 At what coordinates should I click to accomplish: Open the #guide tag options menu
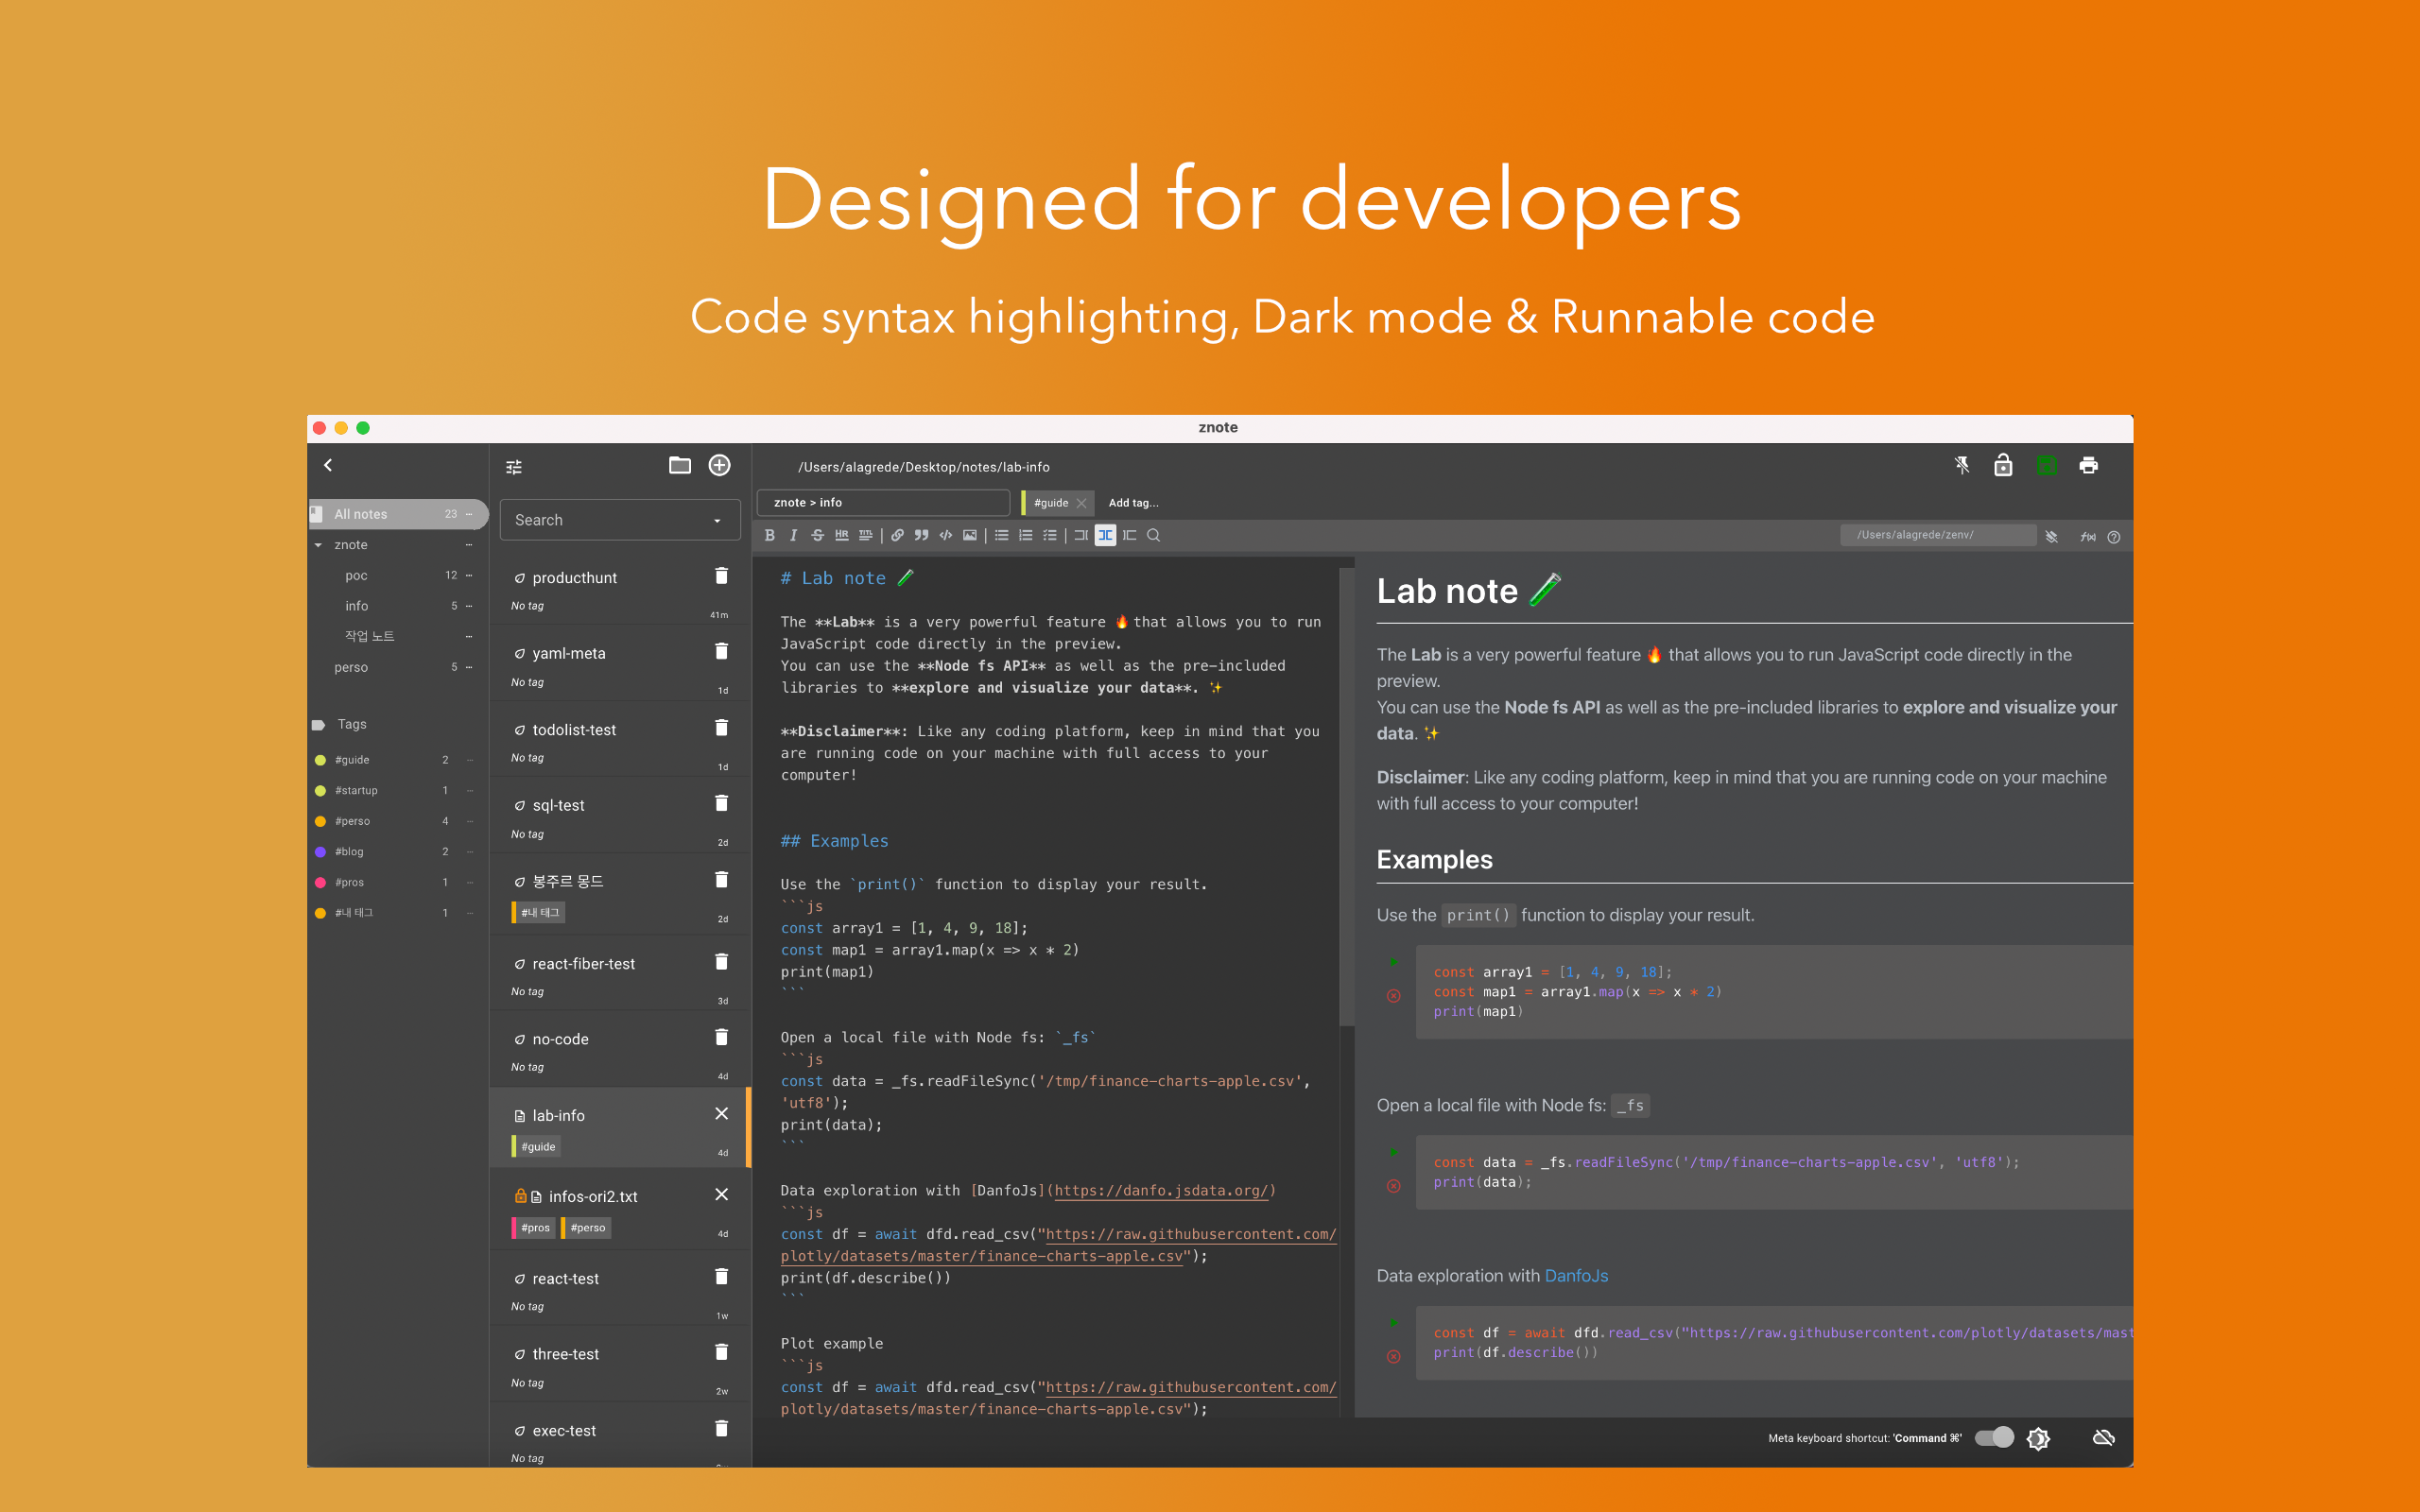pos(469,760)
